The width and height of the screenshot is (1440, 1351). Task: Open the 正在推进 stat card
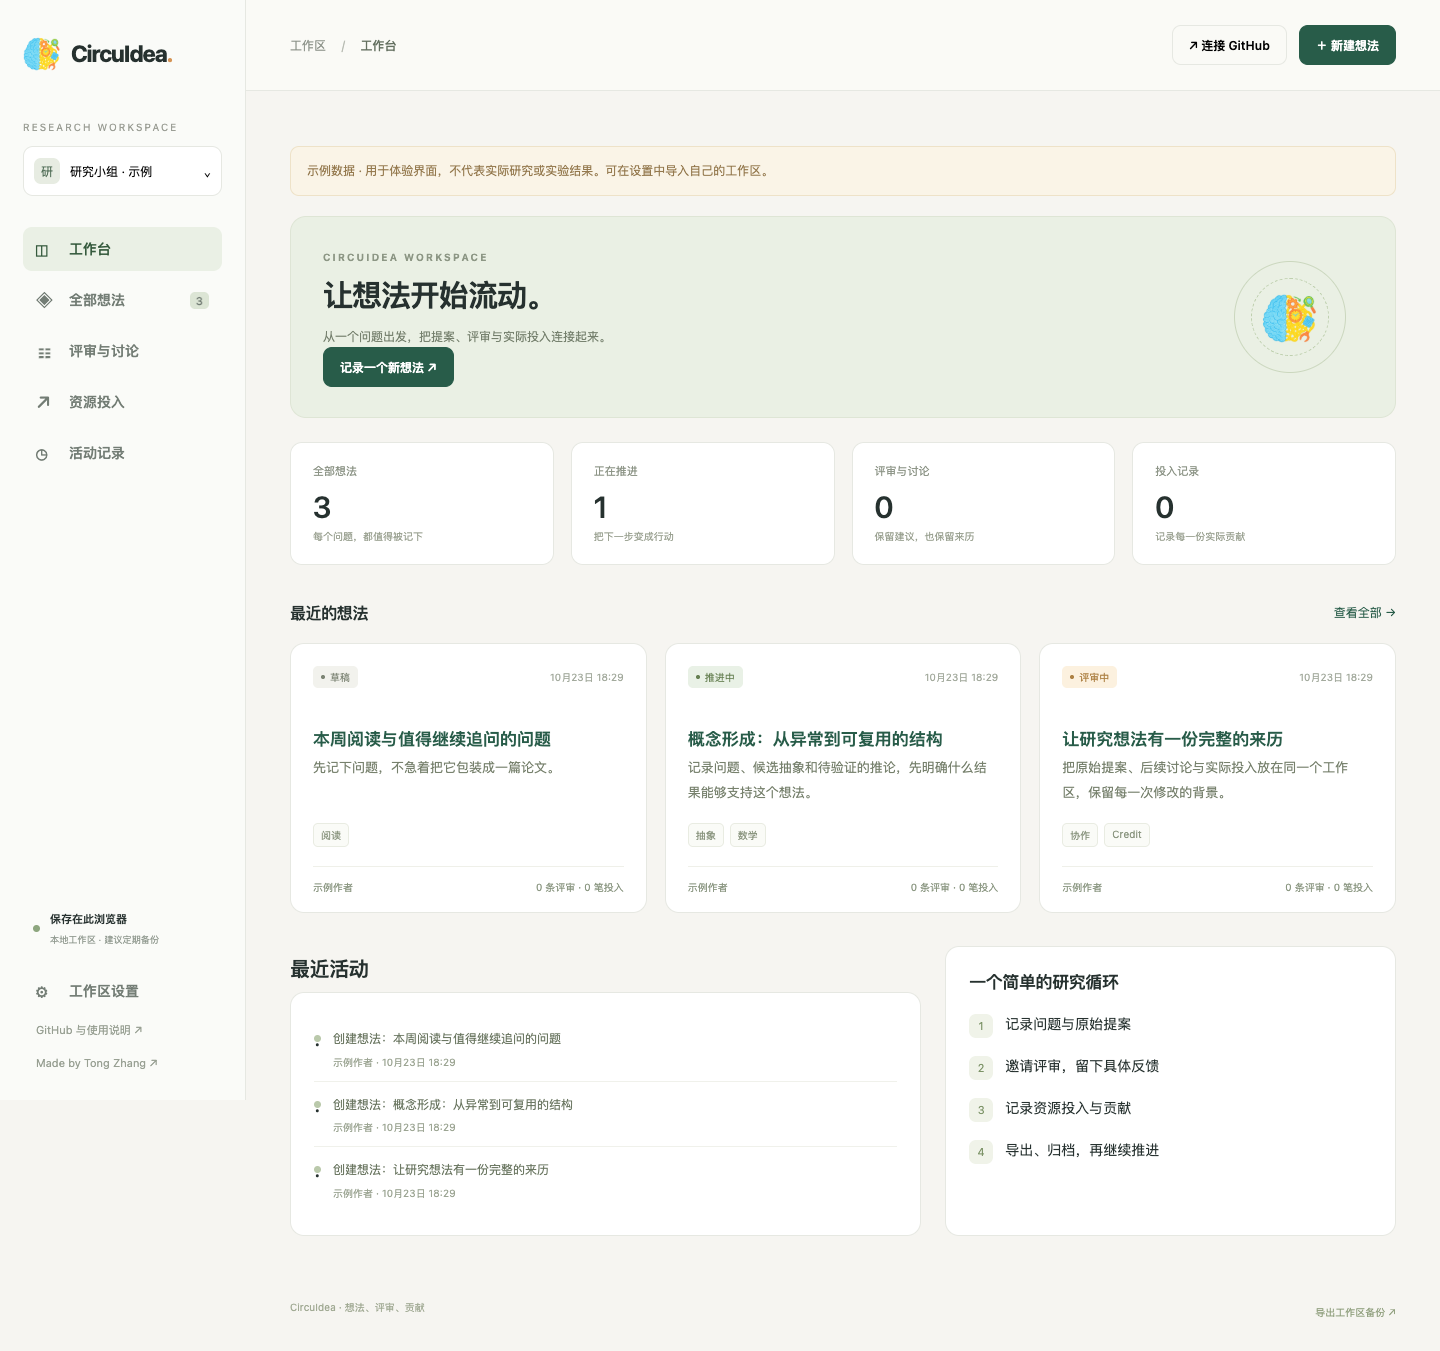click(x=703, y=503)
